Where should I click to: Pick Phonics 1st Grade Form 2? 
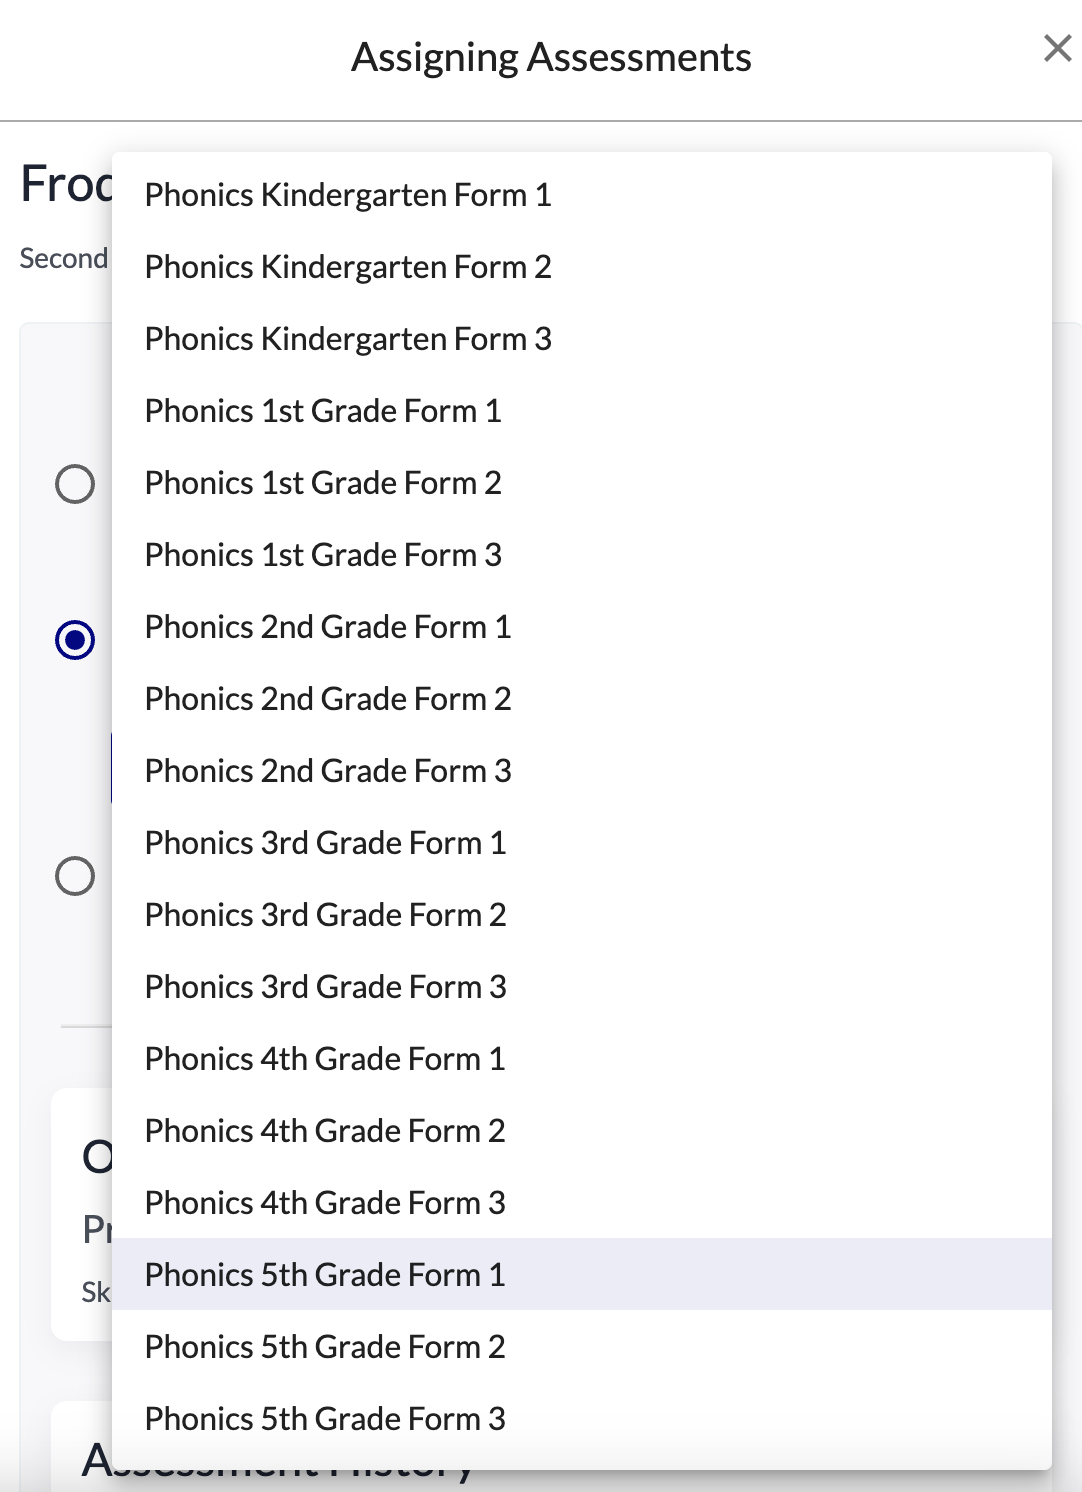tap(323, 483)
